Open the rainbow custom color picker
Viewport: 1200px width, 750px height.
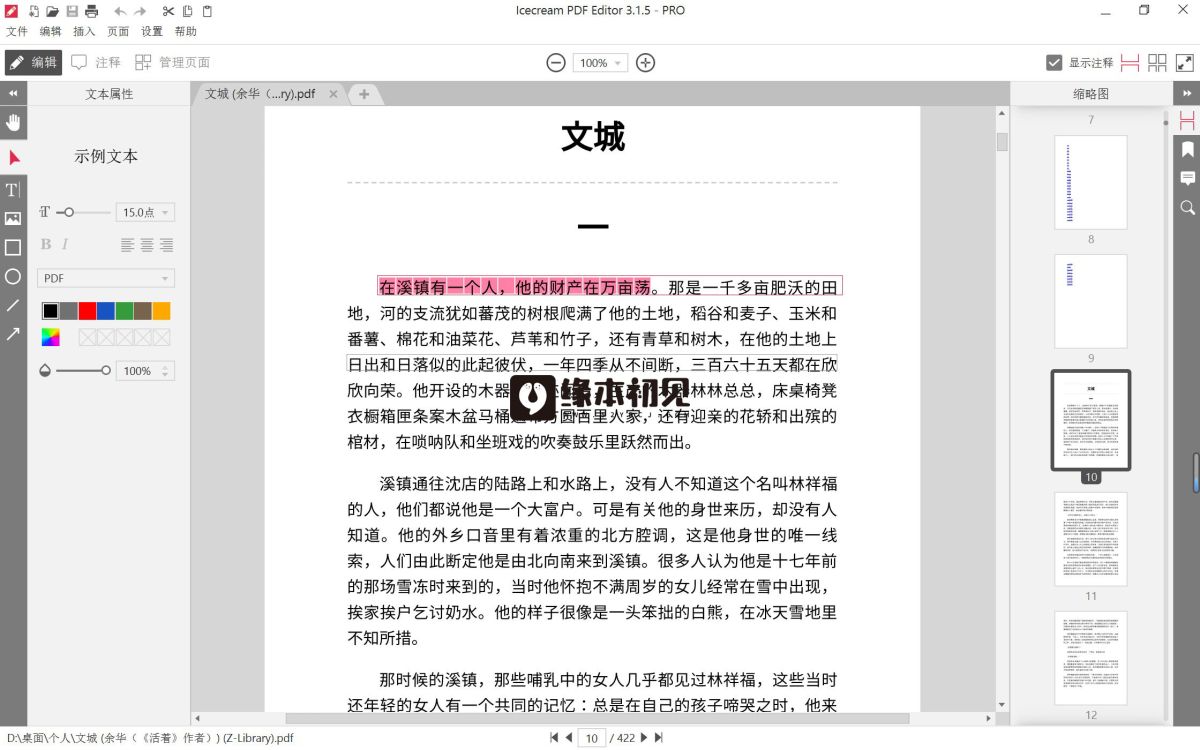pos(50,337)
